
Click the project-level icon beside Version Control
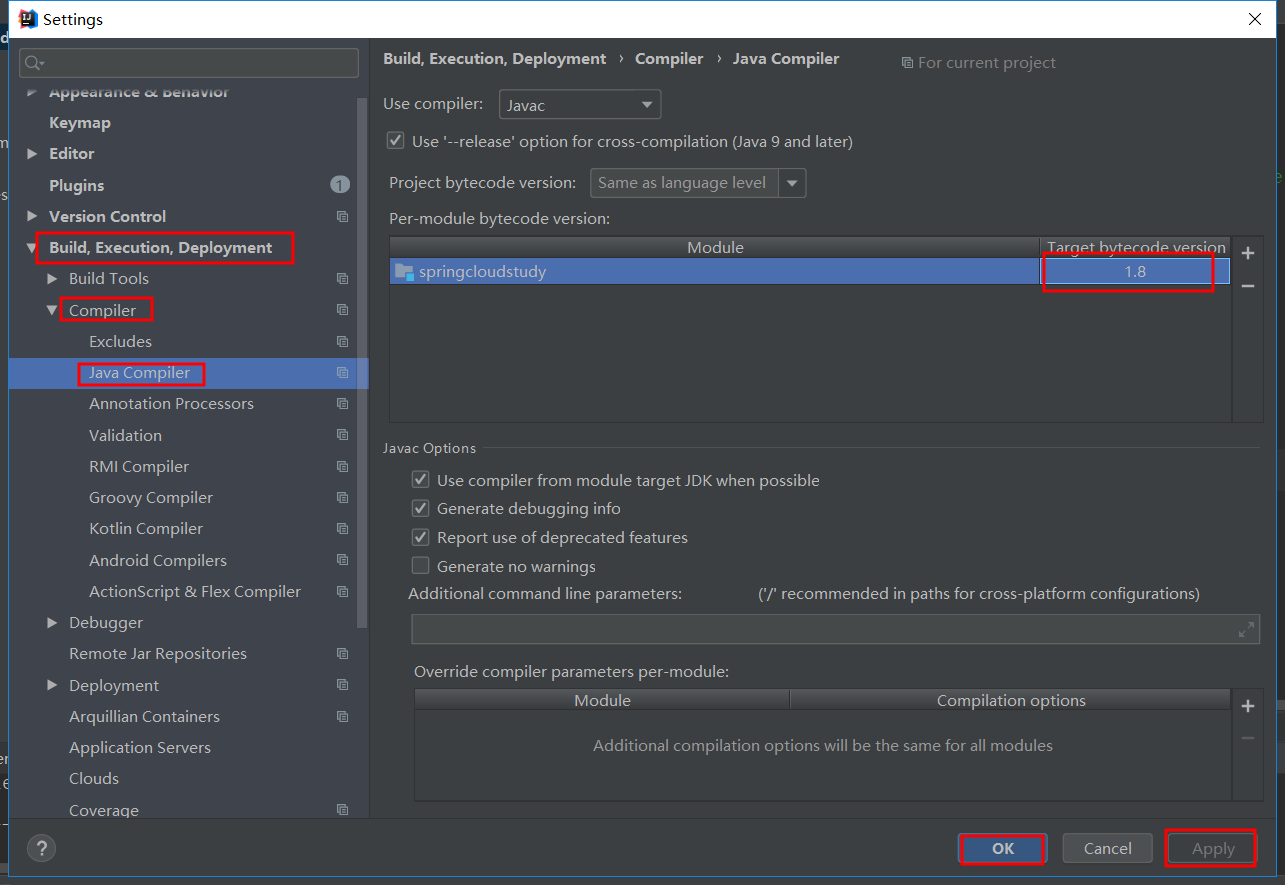(x=343, y=217)
